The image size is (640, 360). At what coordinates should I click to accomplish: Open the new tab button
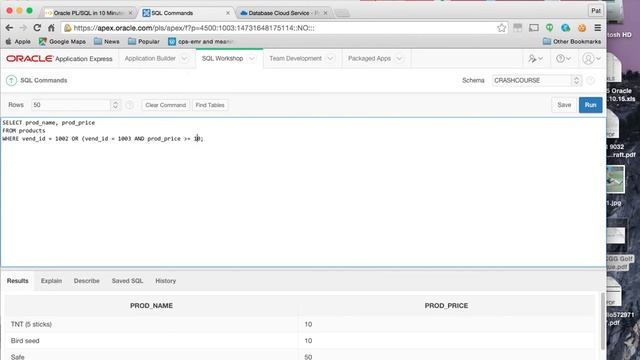point(342,13)
